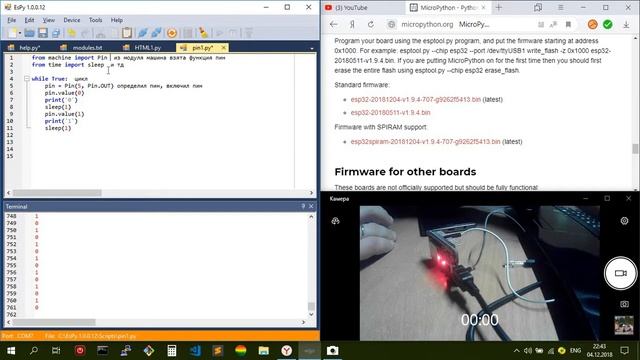640x360 pixels.
Task: Click the blue Connect plug icon
Action: tap(142, 33)
